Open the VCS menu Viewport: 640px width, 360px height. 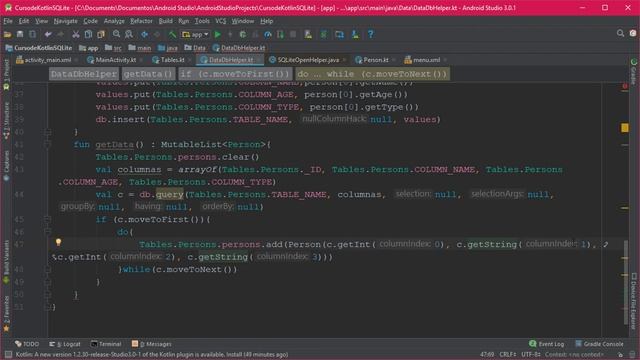click(221, 21)
